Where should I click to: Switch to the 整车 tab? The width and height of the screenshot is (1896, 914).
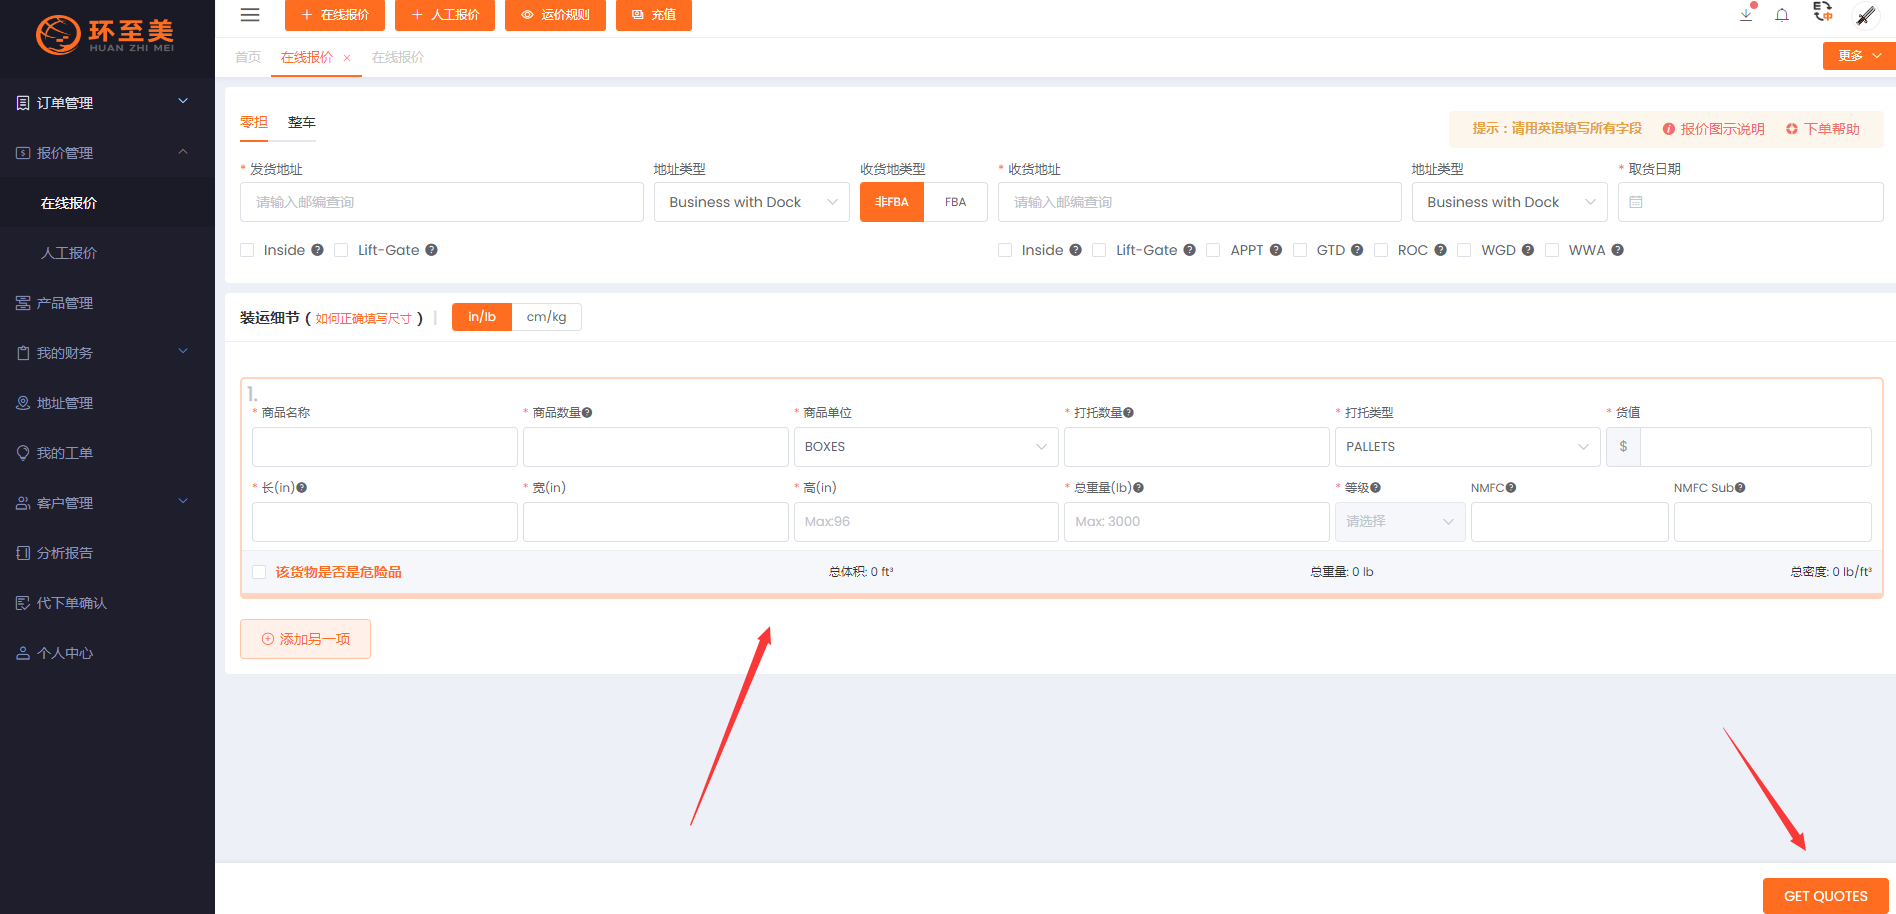tap(301, 122)
